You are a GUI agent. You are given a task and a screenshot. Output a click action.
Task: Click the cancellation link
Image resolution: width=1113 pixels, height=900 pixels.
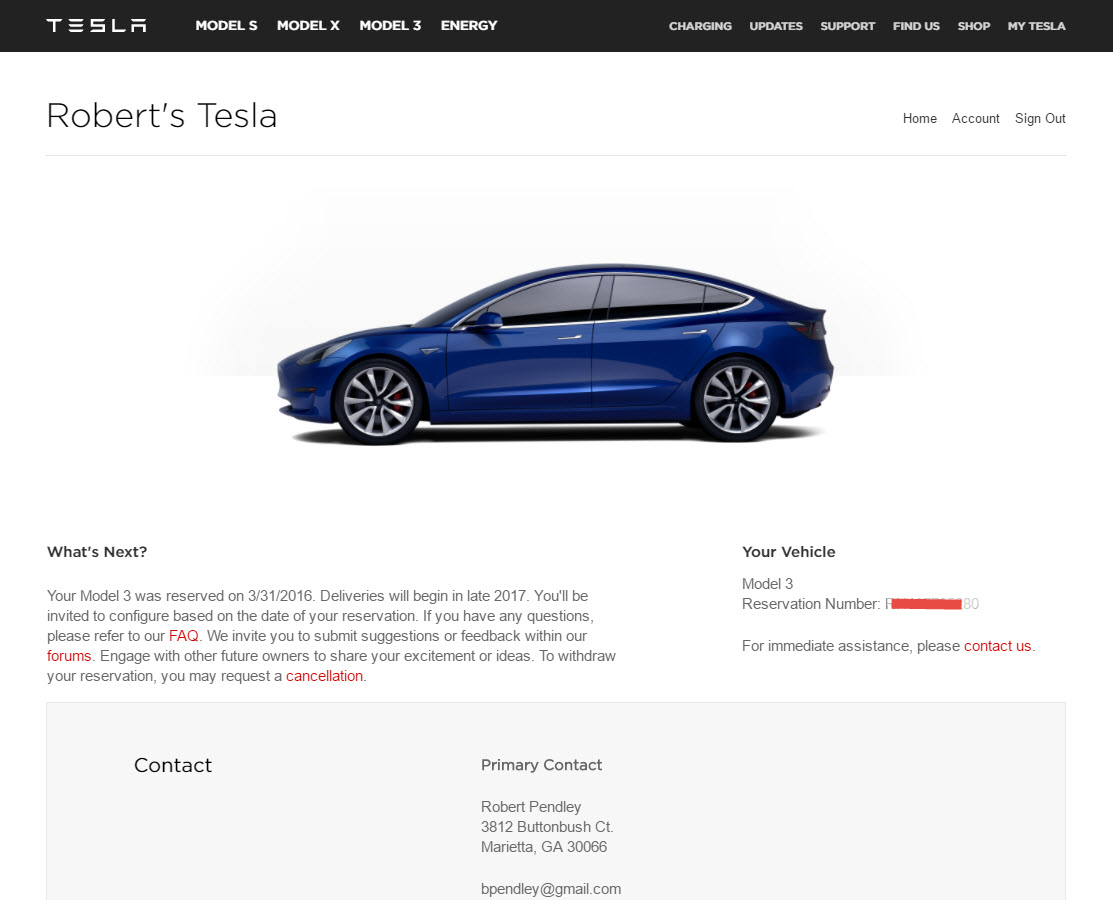tap(324, 676)
